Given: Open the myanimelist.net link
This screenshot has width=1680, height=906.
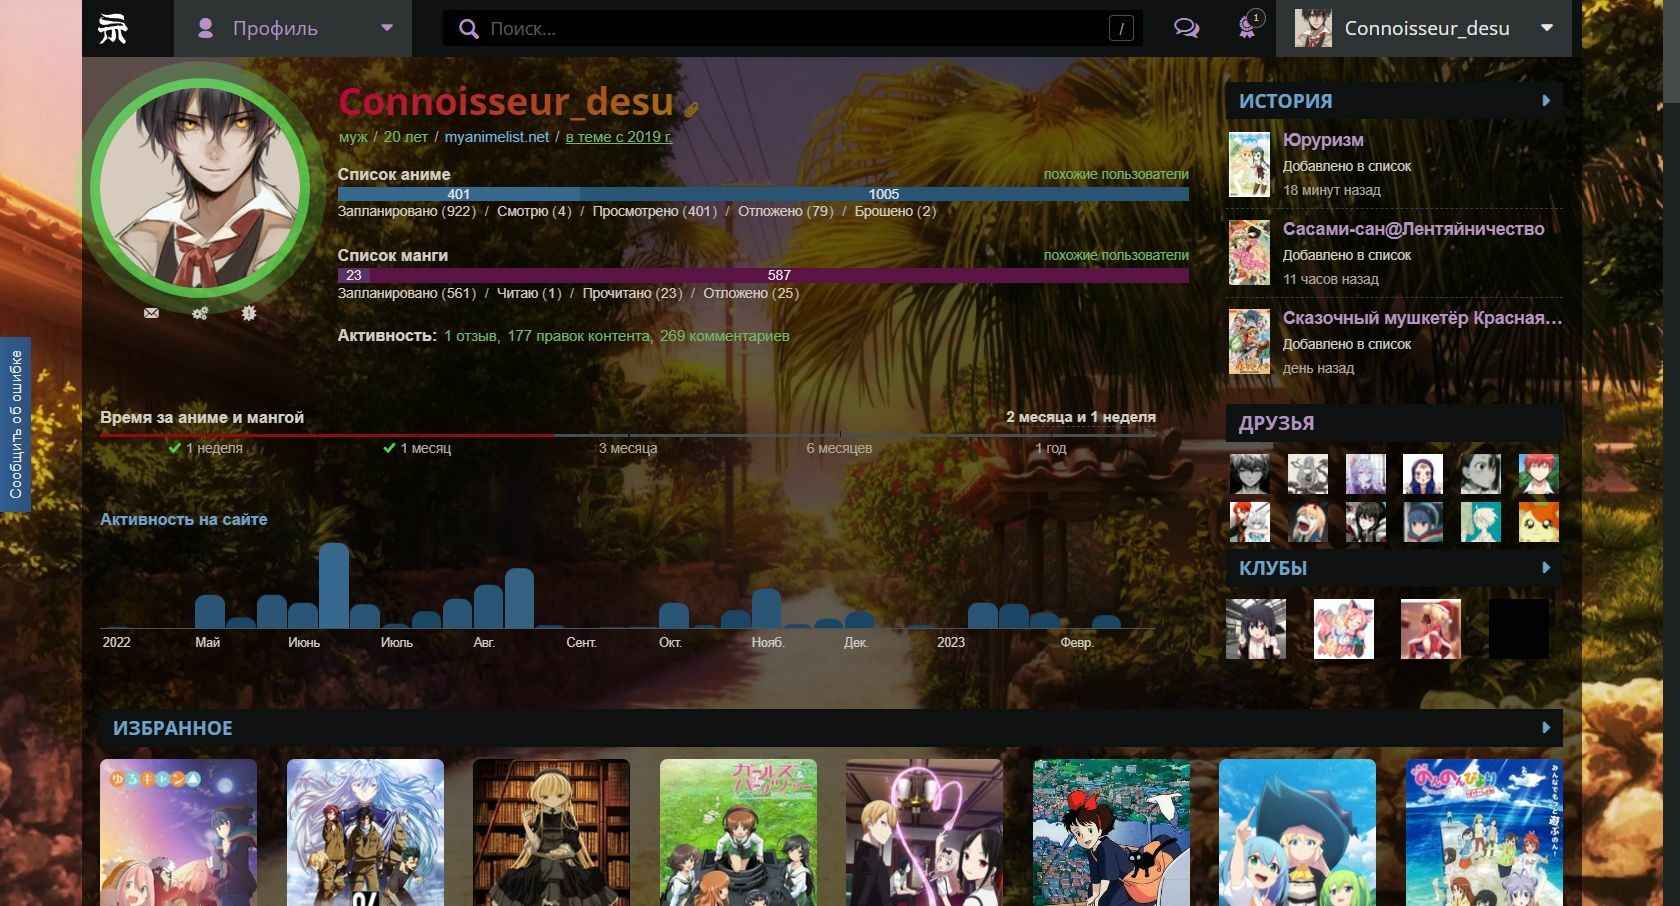Looking at the screenshot, I should tap(496, 137).
